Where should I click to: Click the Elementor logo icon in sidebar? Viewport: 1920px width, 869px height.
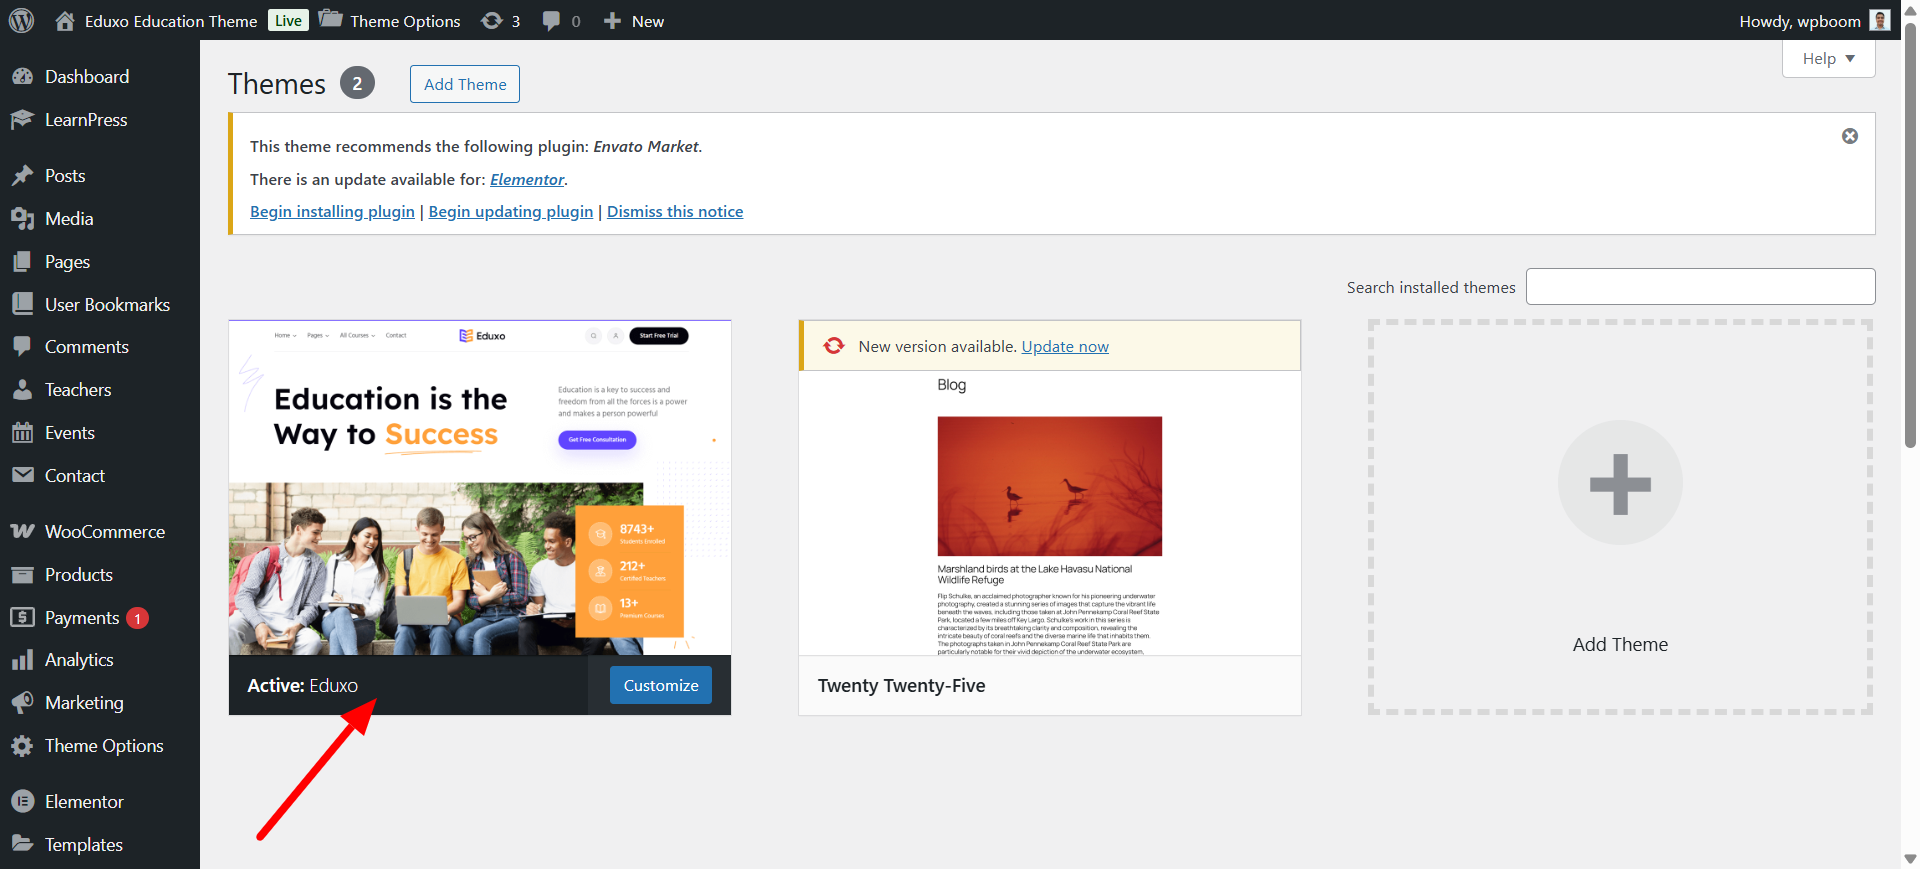coord(22,802)
